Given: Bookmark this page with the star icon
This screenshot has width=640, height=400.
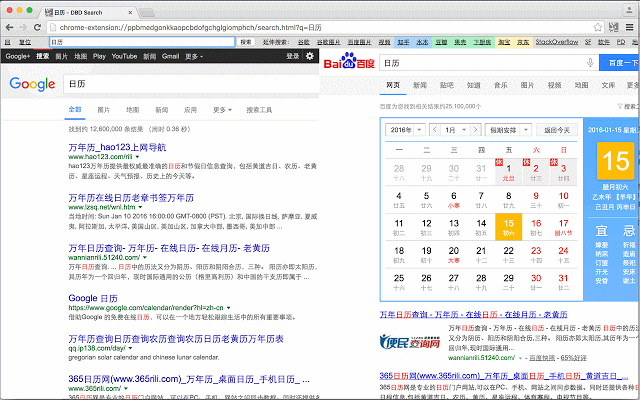Looking at the screenshot, I should pos(598,28).
